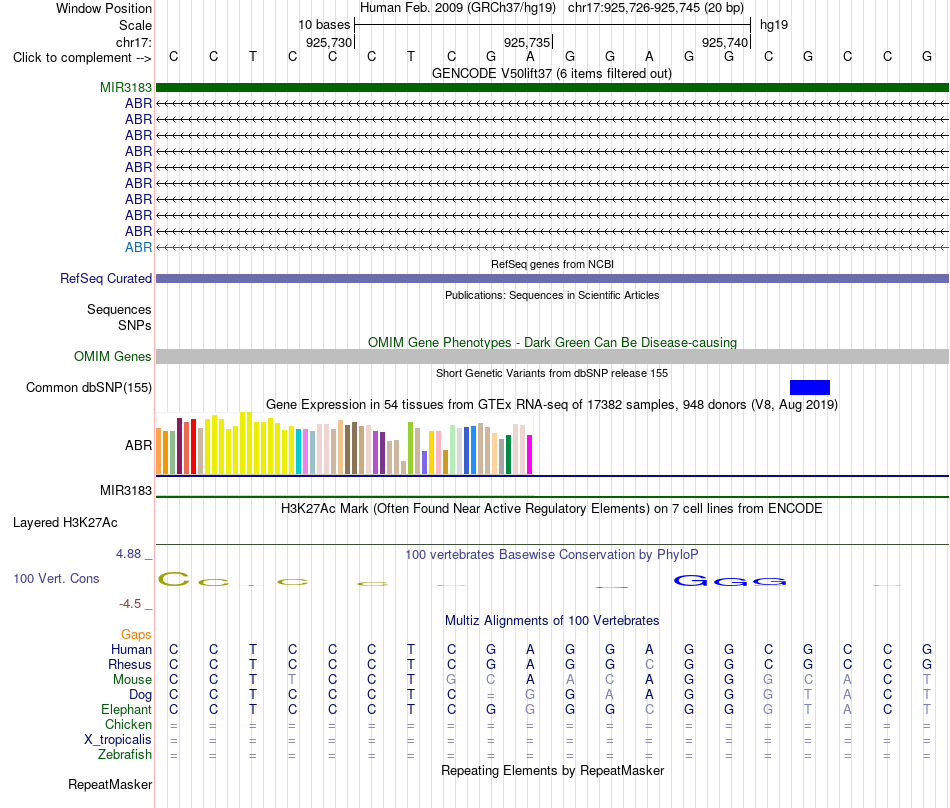Open 100 vertebrates PhyloP conservation title
This screenshot has width=950, height=808.
pos(552,555)
